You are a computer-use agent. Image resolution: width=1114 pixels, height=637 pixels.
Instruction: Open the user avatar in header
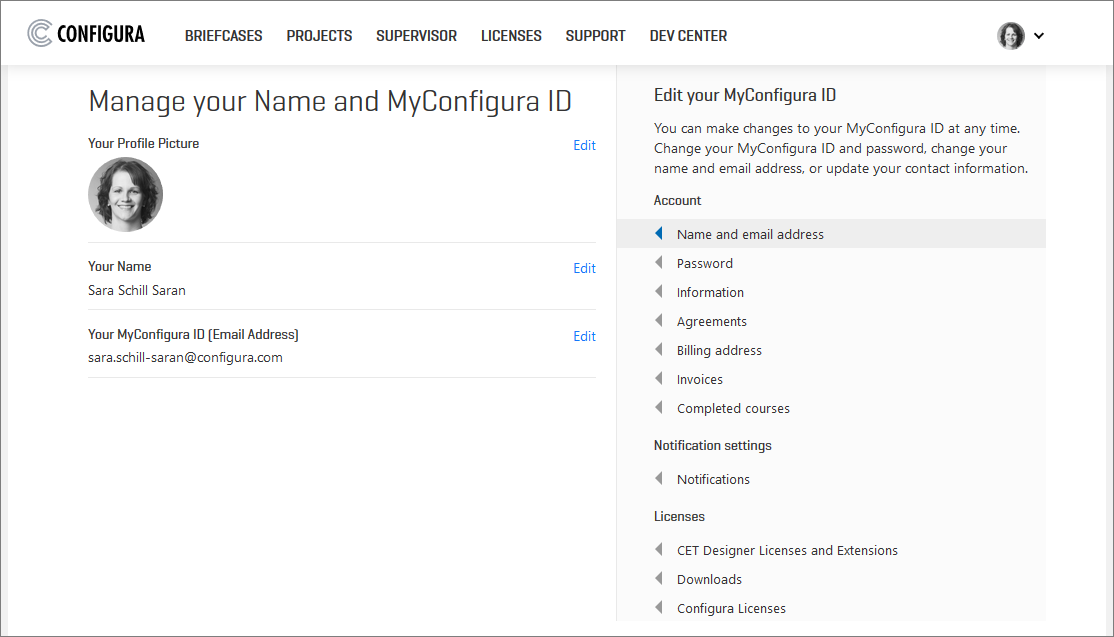[1010, 36]
